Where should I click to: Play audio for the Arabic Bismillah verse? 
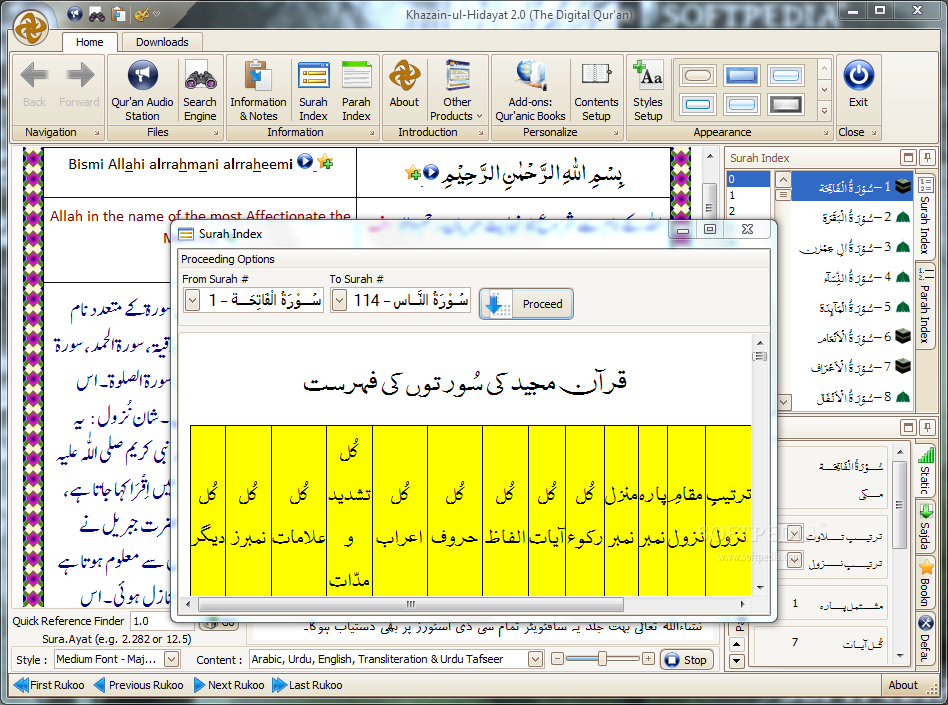click(430, 172)
